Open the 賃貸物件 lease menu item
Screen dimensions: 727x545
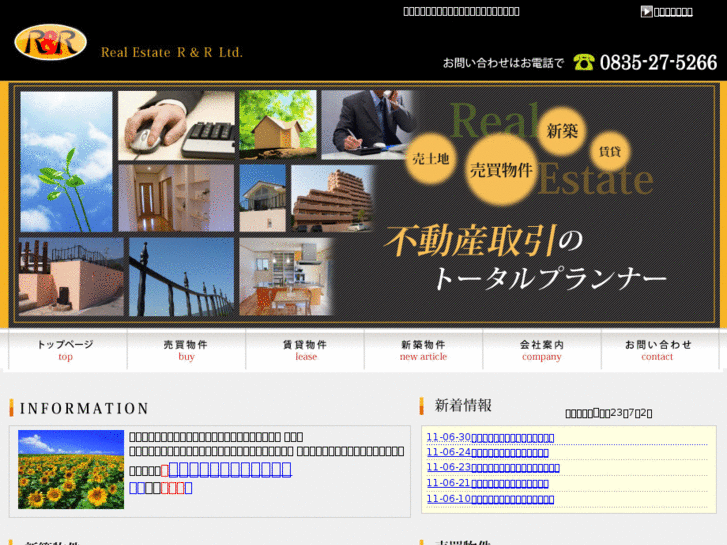305,350
